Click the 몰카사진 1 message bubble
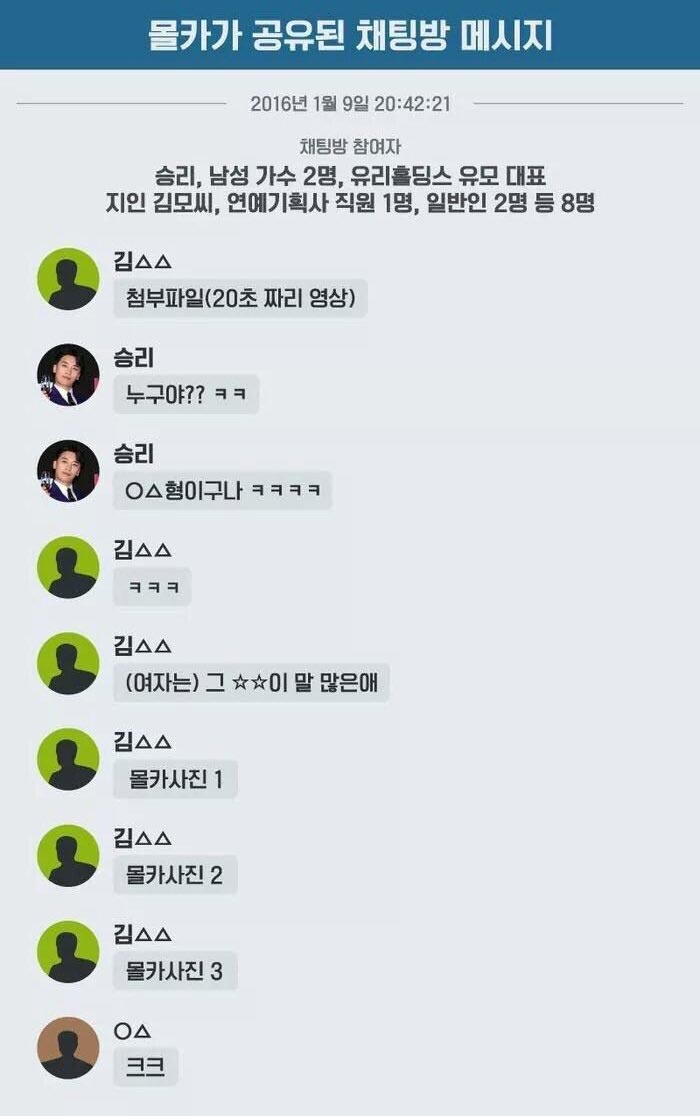 175,779
